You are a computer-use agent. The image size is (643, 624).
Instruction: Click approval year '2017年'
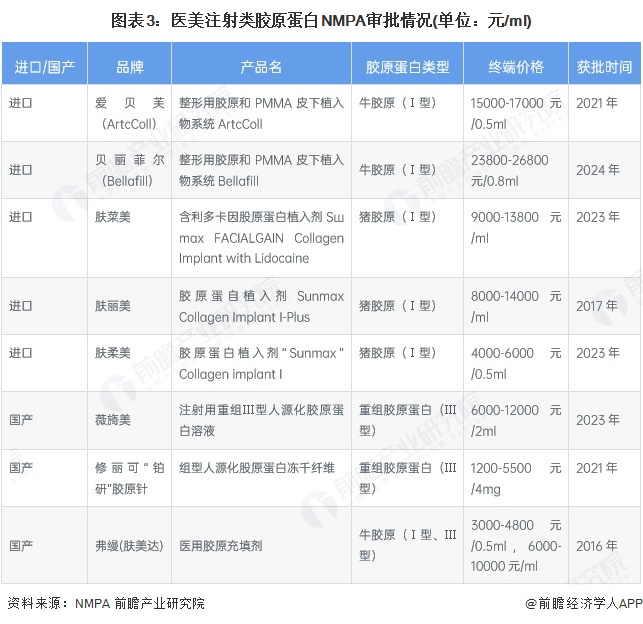[597, 306]
